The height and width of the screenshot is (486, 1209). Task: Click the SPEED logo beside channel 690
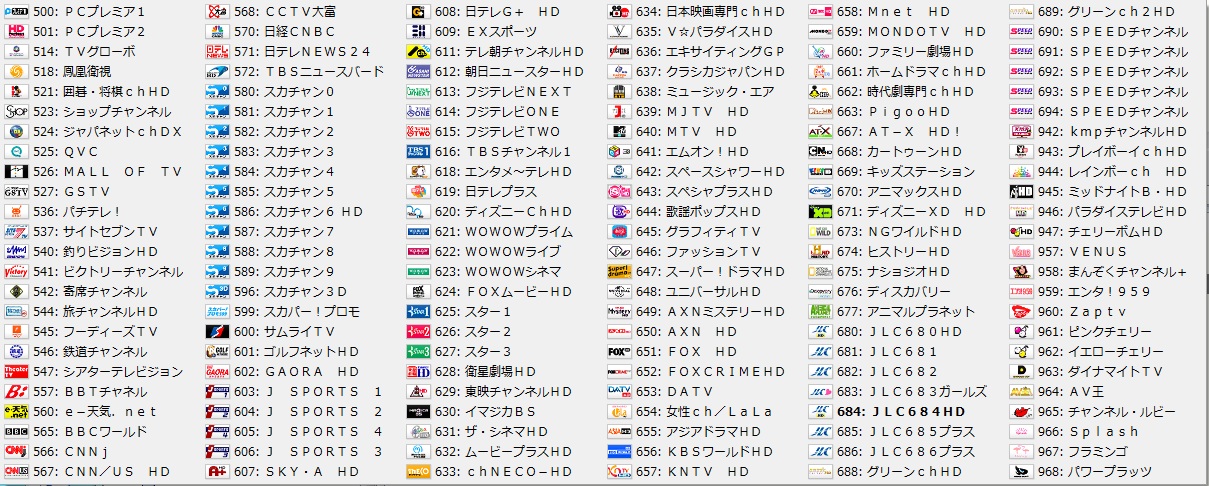[x=1021, y=31]
